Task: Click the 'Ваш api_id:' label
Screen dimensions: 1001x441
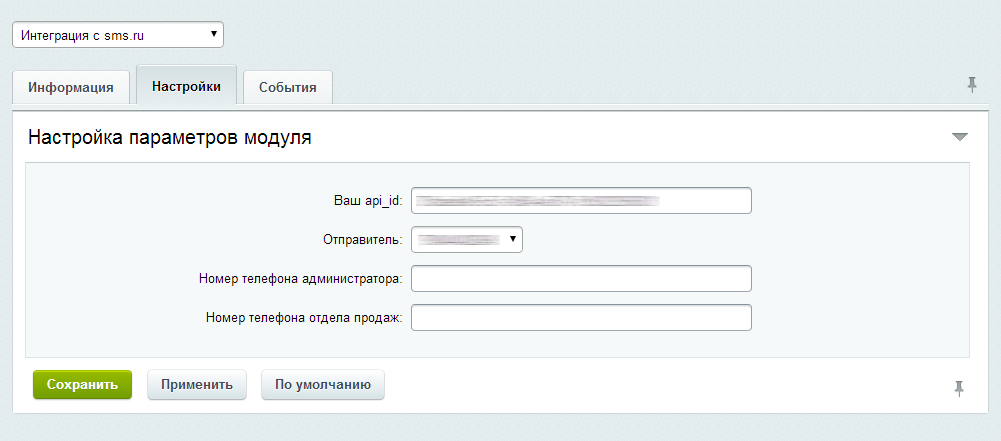Action: [367, 201]
